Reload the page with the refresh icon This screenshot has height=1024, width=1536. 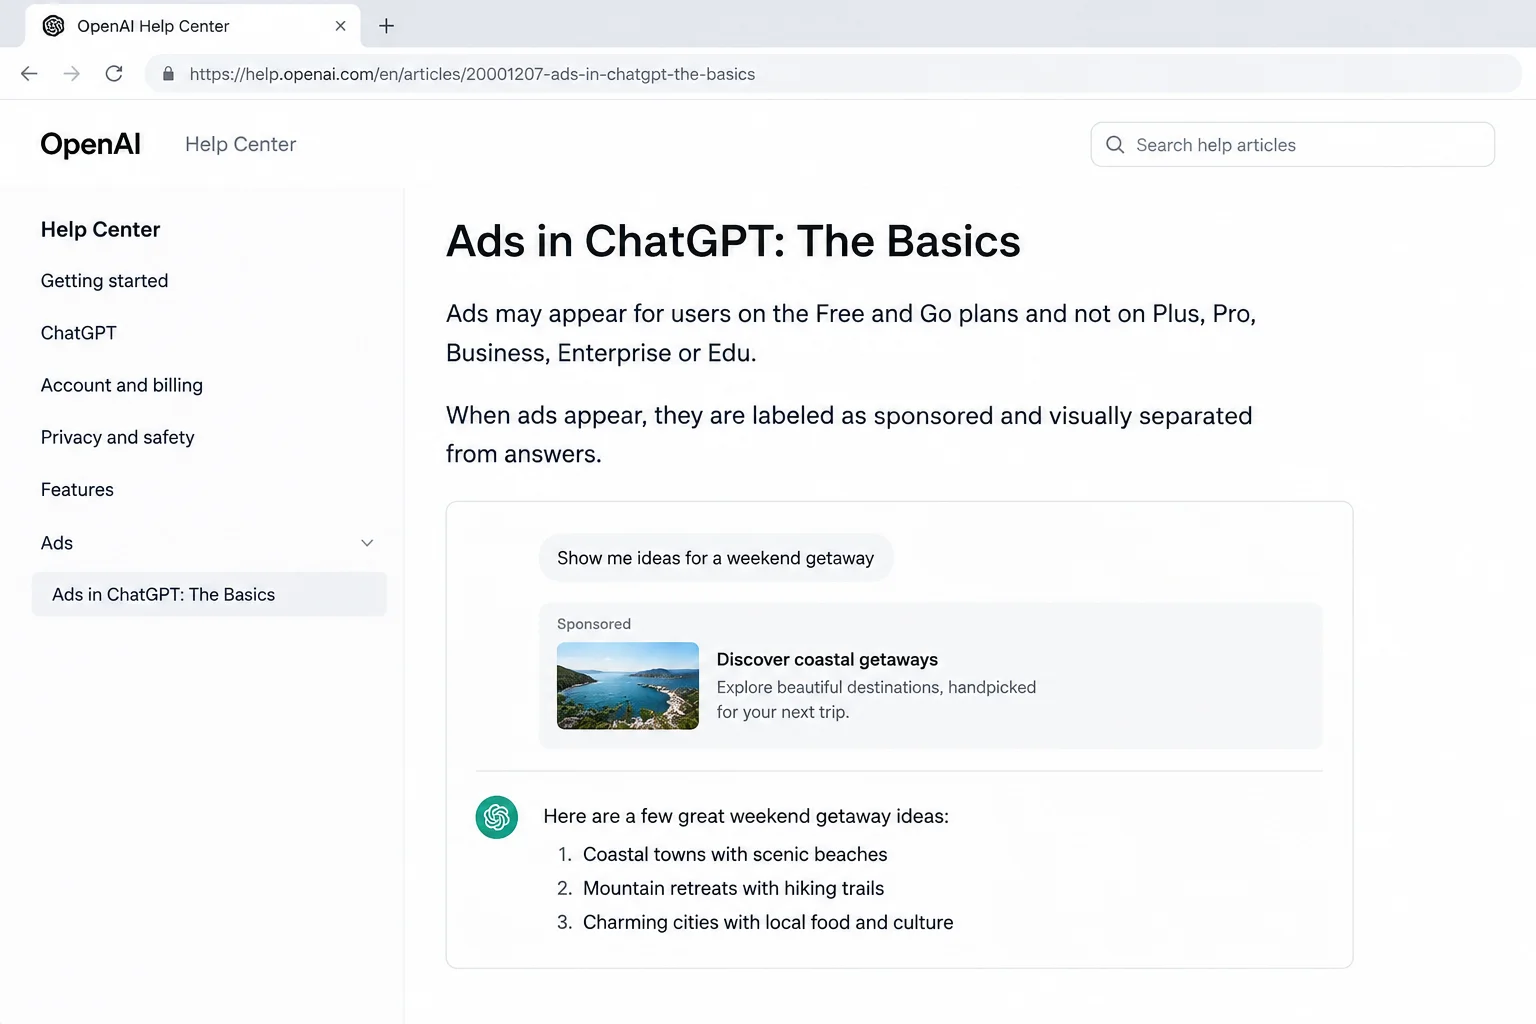coord(114,73)
